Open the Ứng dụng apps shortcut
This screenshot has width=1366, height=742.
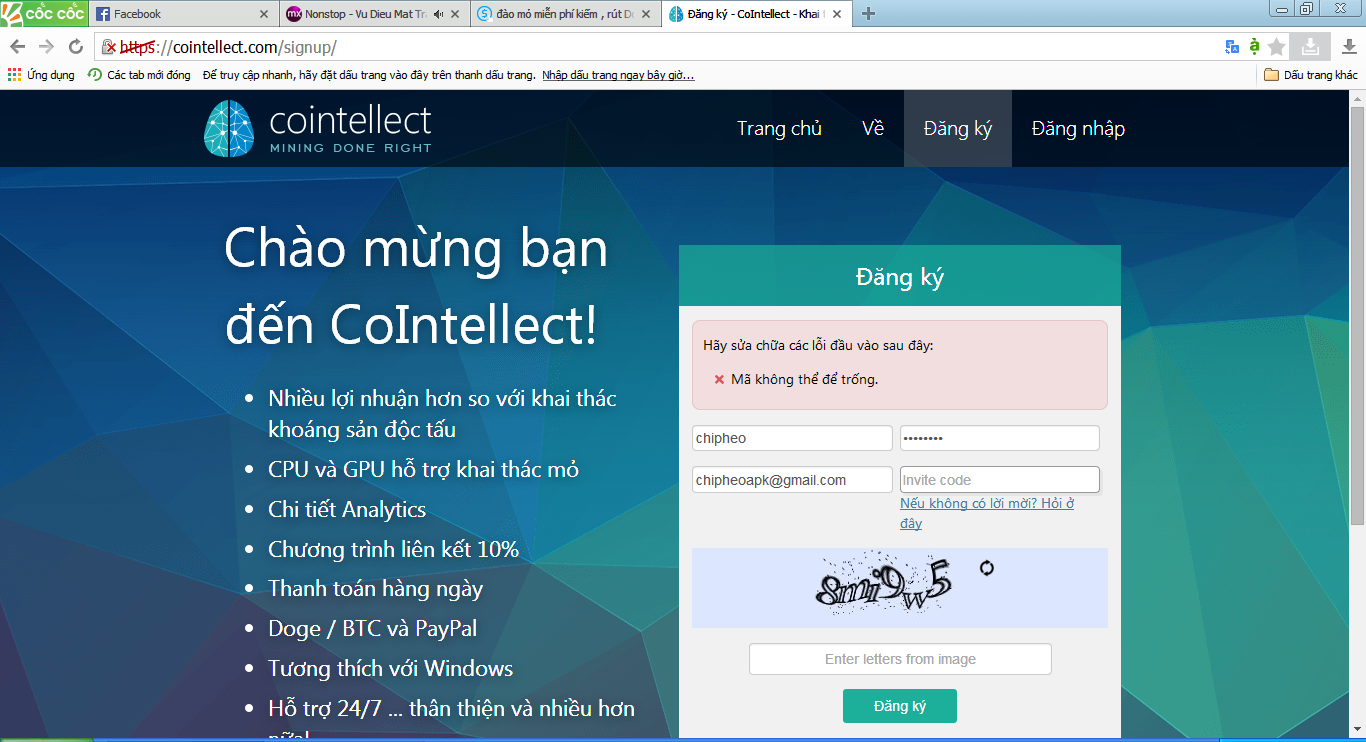pyautogui.click(x=41, y=75)
